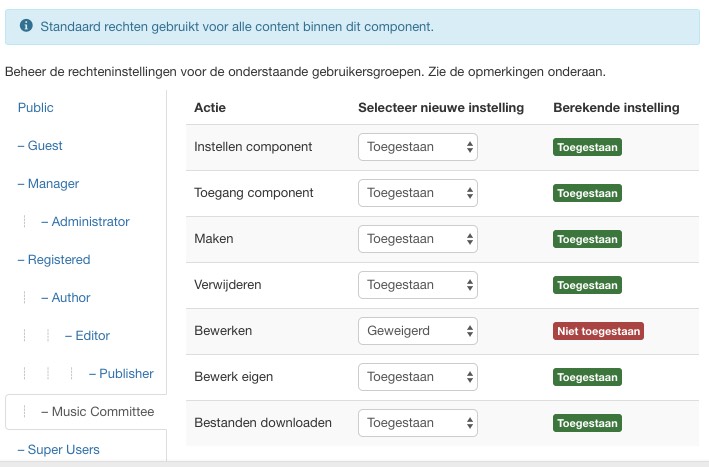Expand the Toegang component setting dropdown
This screenshot has width=709, height=467.
[x=417, y=193]
